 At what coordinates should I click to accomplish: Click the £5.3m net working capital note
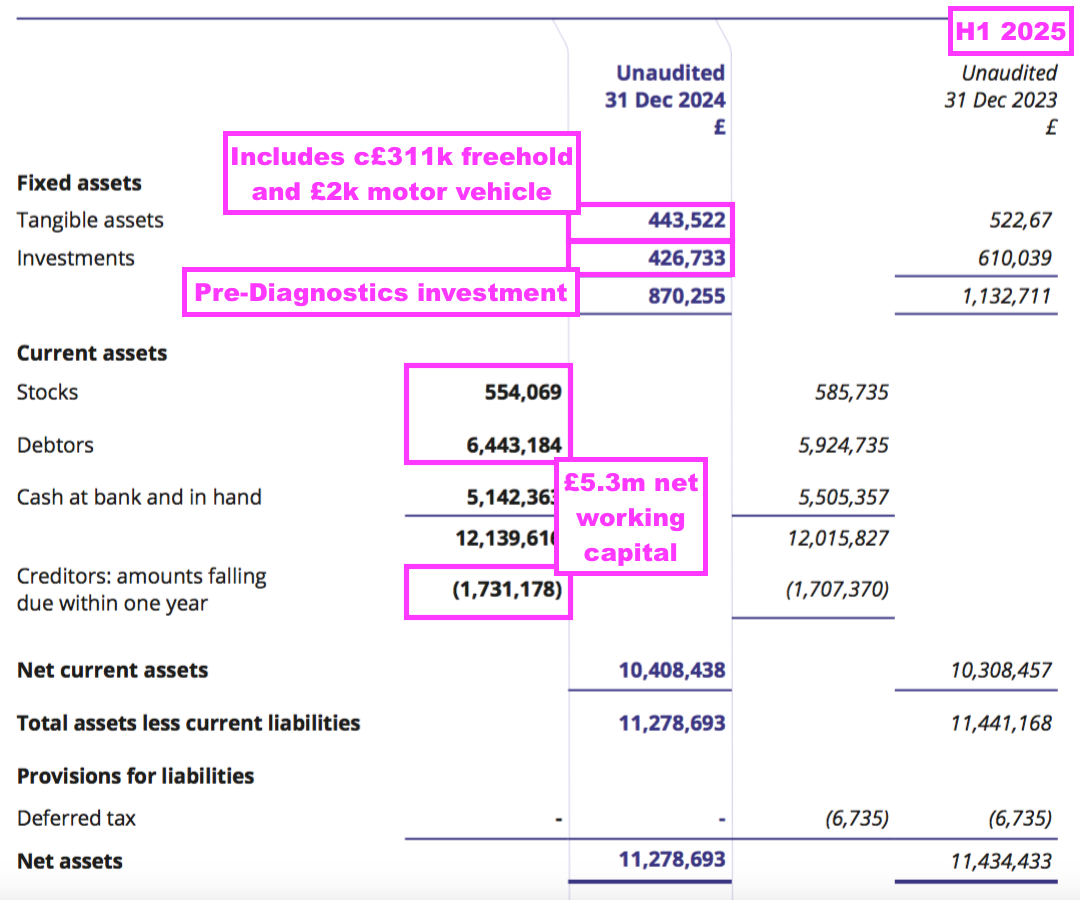click(x=630, y=517)
